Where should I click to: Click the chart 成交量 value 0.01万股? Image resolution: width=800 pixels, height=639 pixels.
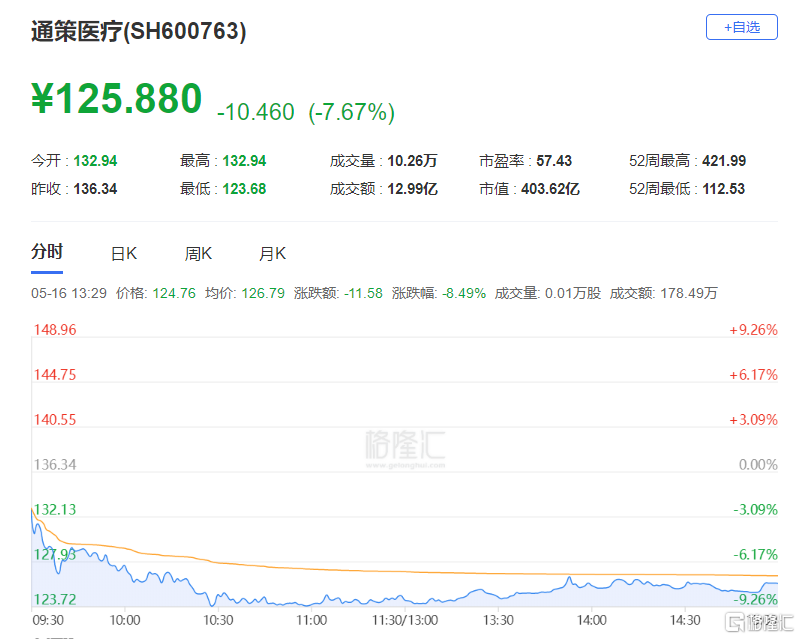tap(573, 293)
